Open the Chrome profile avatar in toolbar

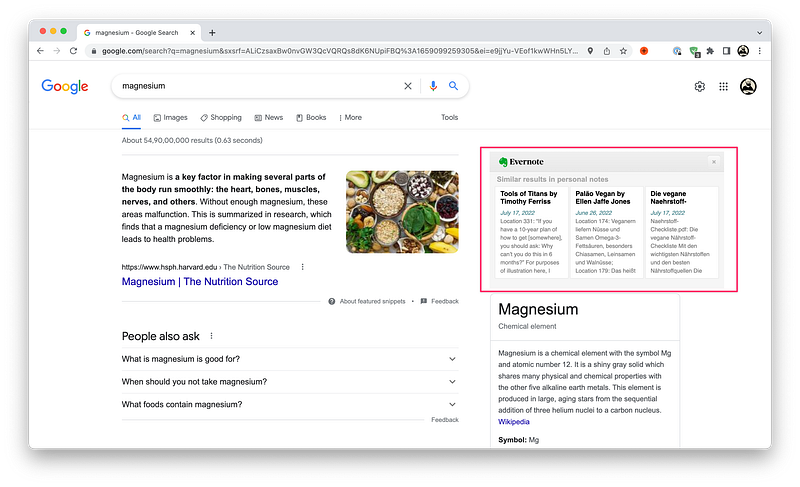coord(743,51)
